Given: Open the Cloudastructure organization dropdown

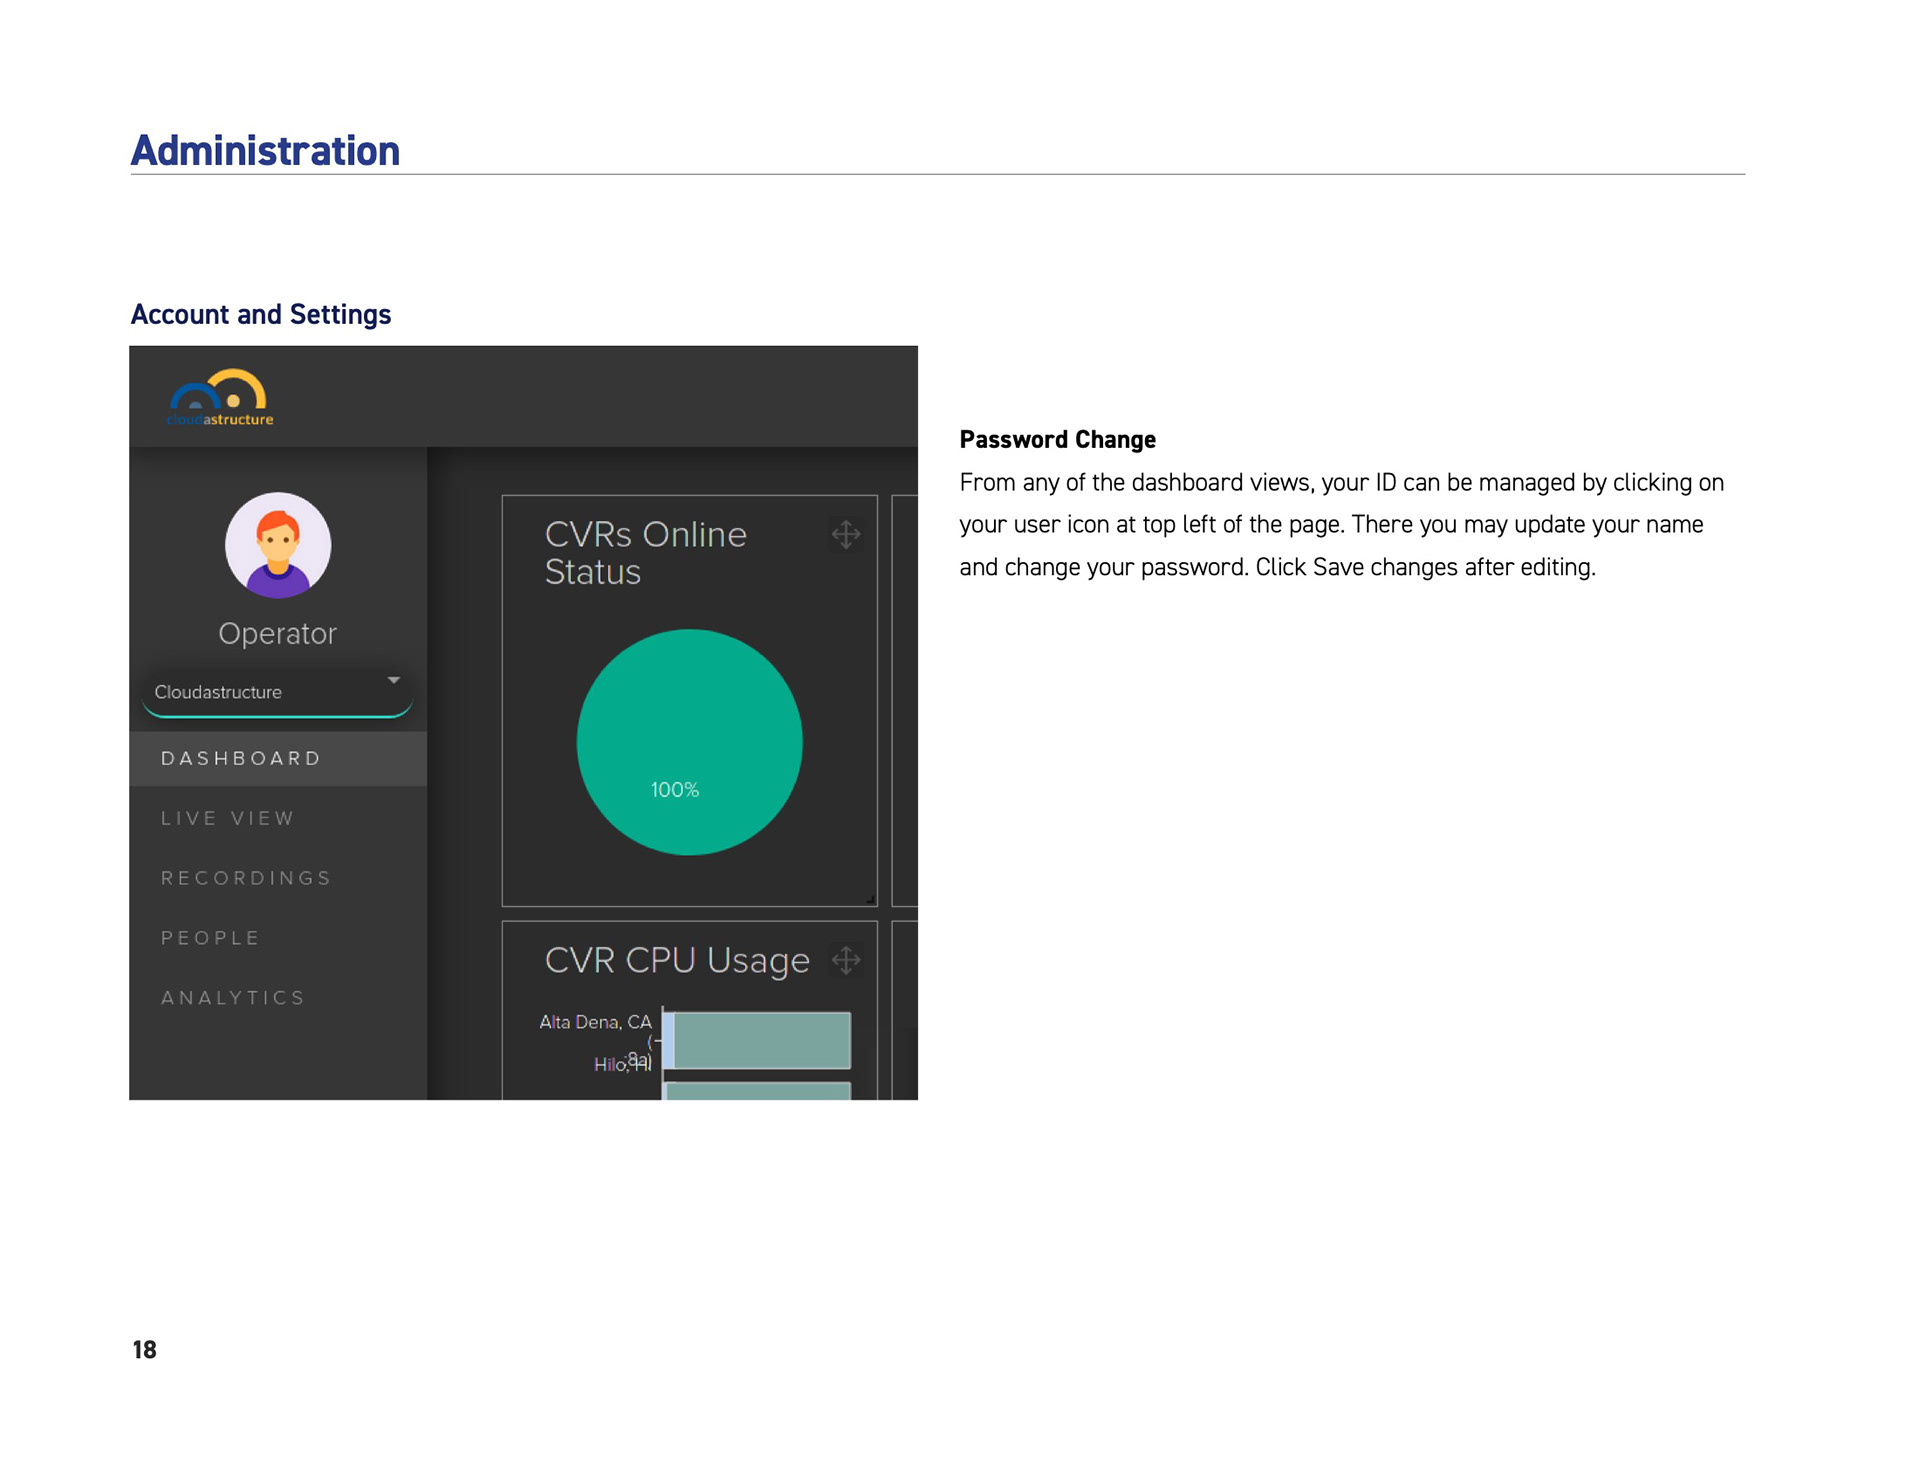Looking at the screenshot, I should tap(278, 692).
